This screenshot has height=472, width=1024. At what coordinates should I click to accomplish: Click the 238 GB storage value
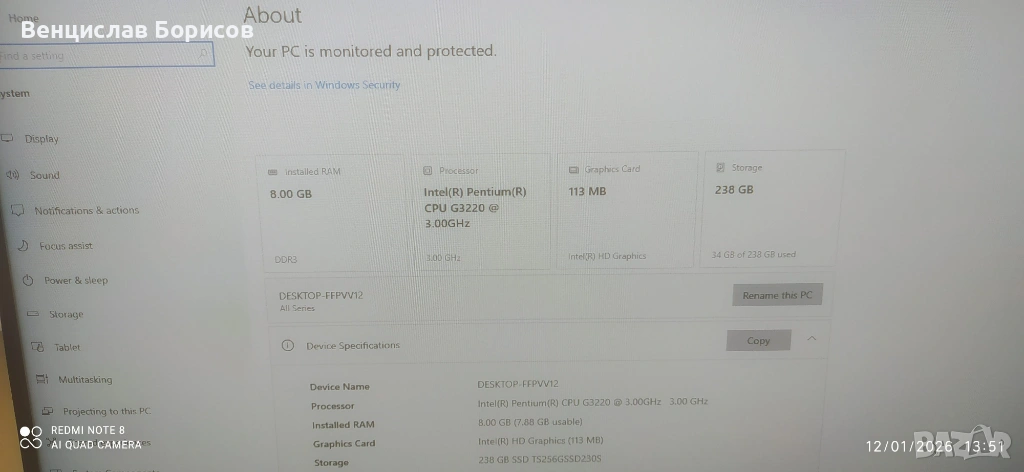[x=734, y=190]
